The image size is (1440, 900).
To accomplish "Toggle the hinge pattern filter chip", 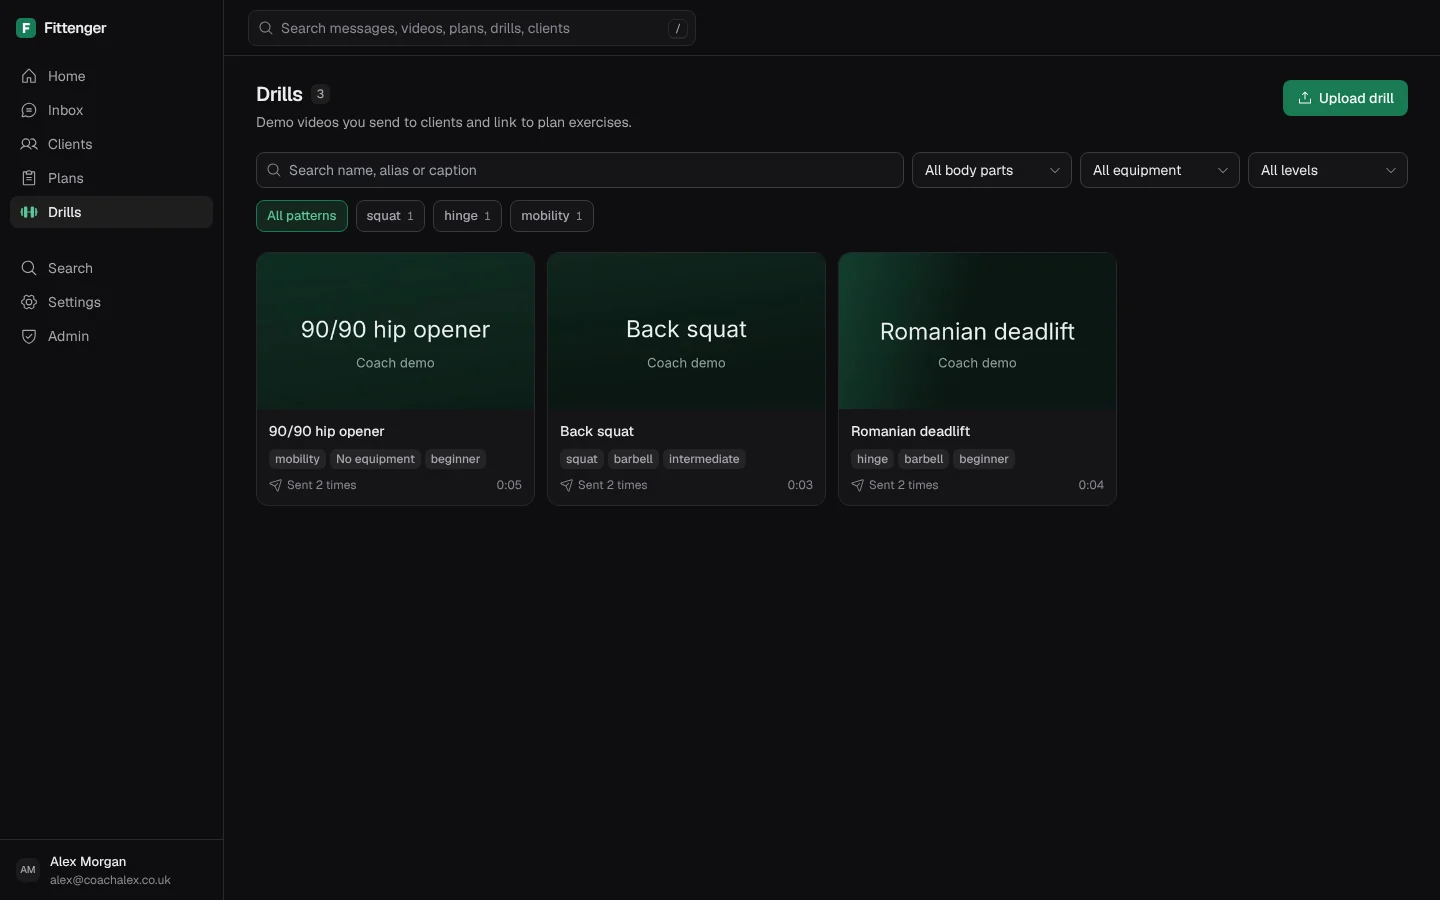I will point(467,216).
